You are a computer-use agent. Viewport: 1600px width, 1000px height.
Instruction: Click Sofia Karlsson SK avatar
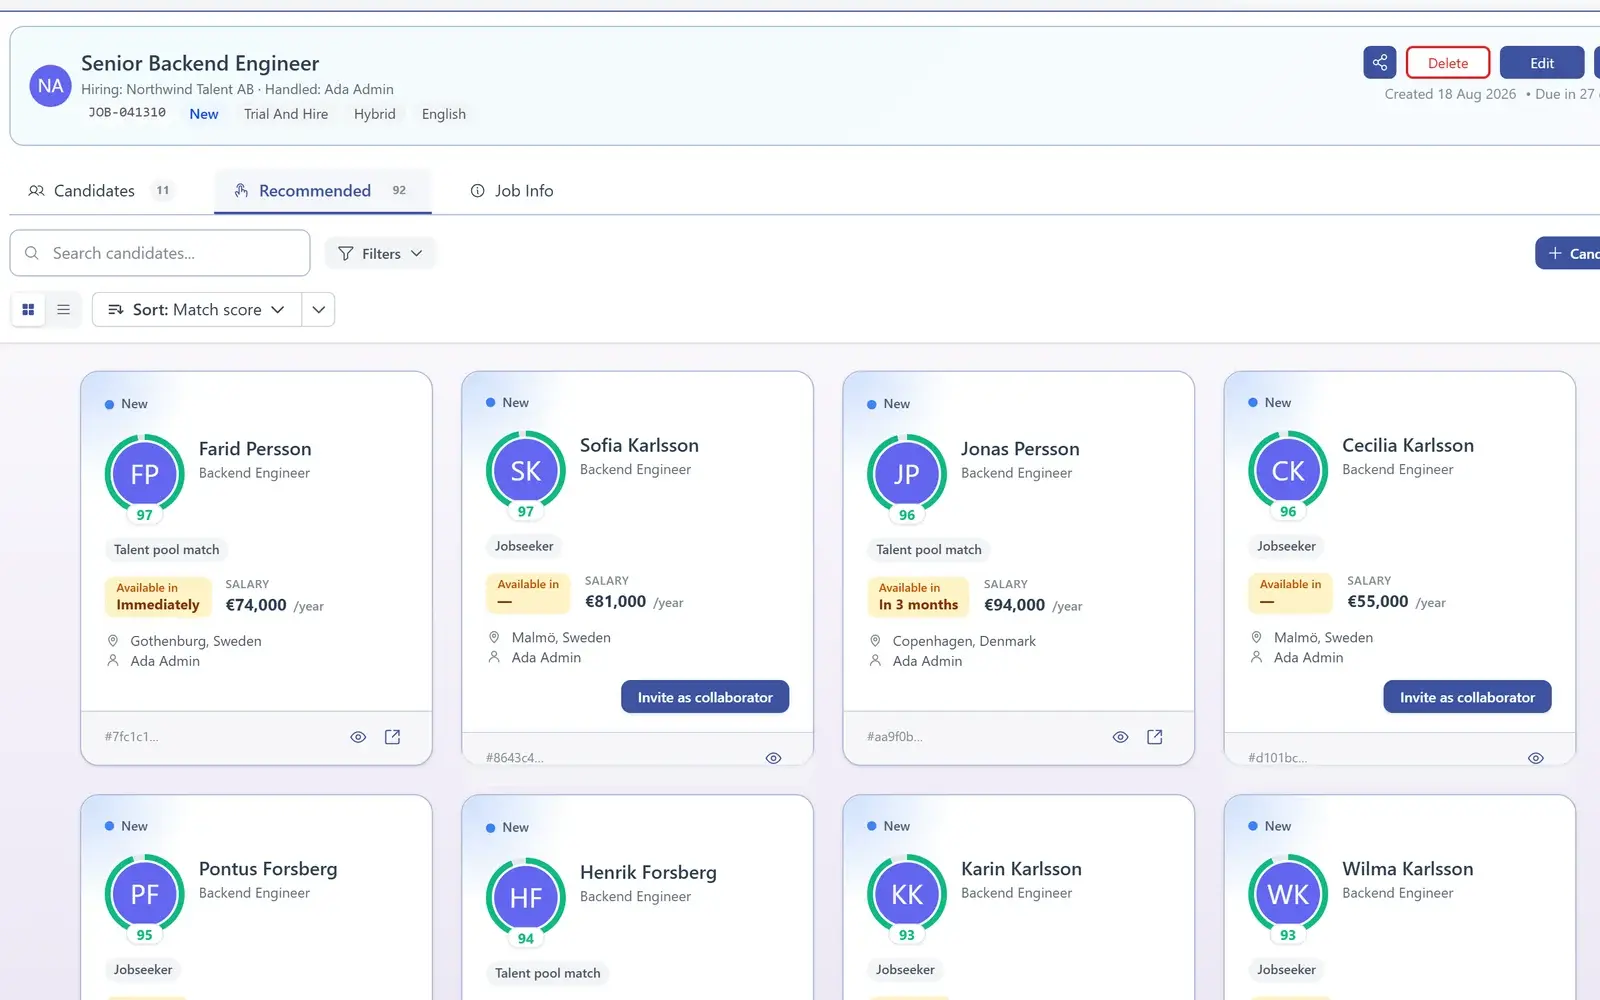pyautogui.click(x=526, y=471)
